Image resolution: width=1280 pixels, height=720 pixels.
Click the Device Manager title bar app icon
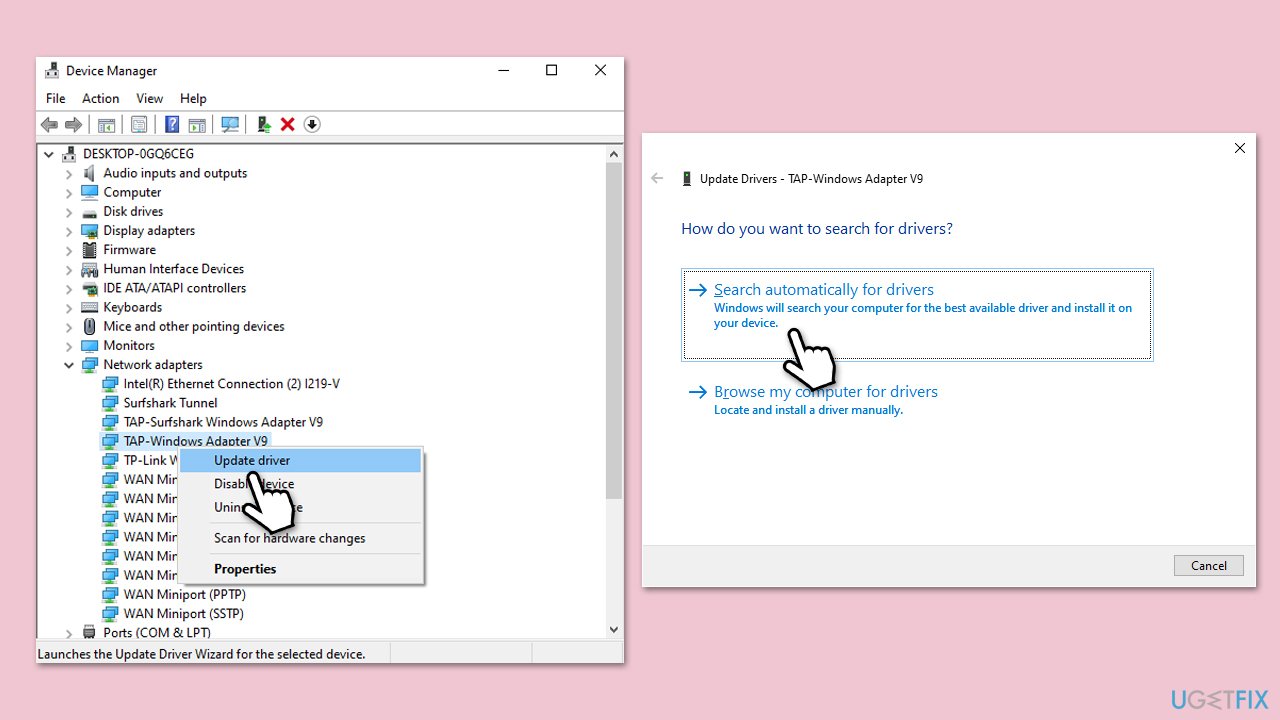(x=53, y=71)
